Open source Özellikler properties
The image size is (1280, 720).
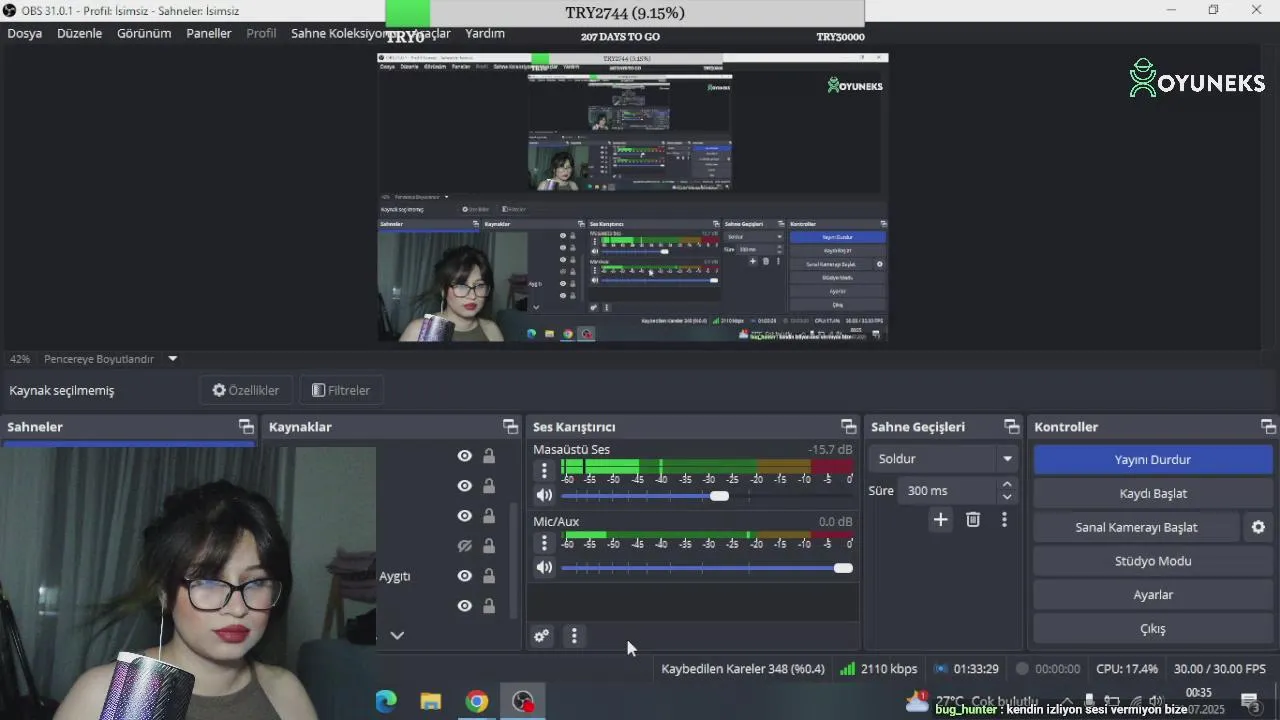click(x=246, y=390)
